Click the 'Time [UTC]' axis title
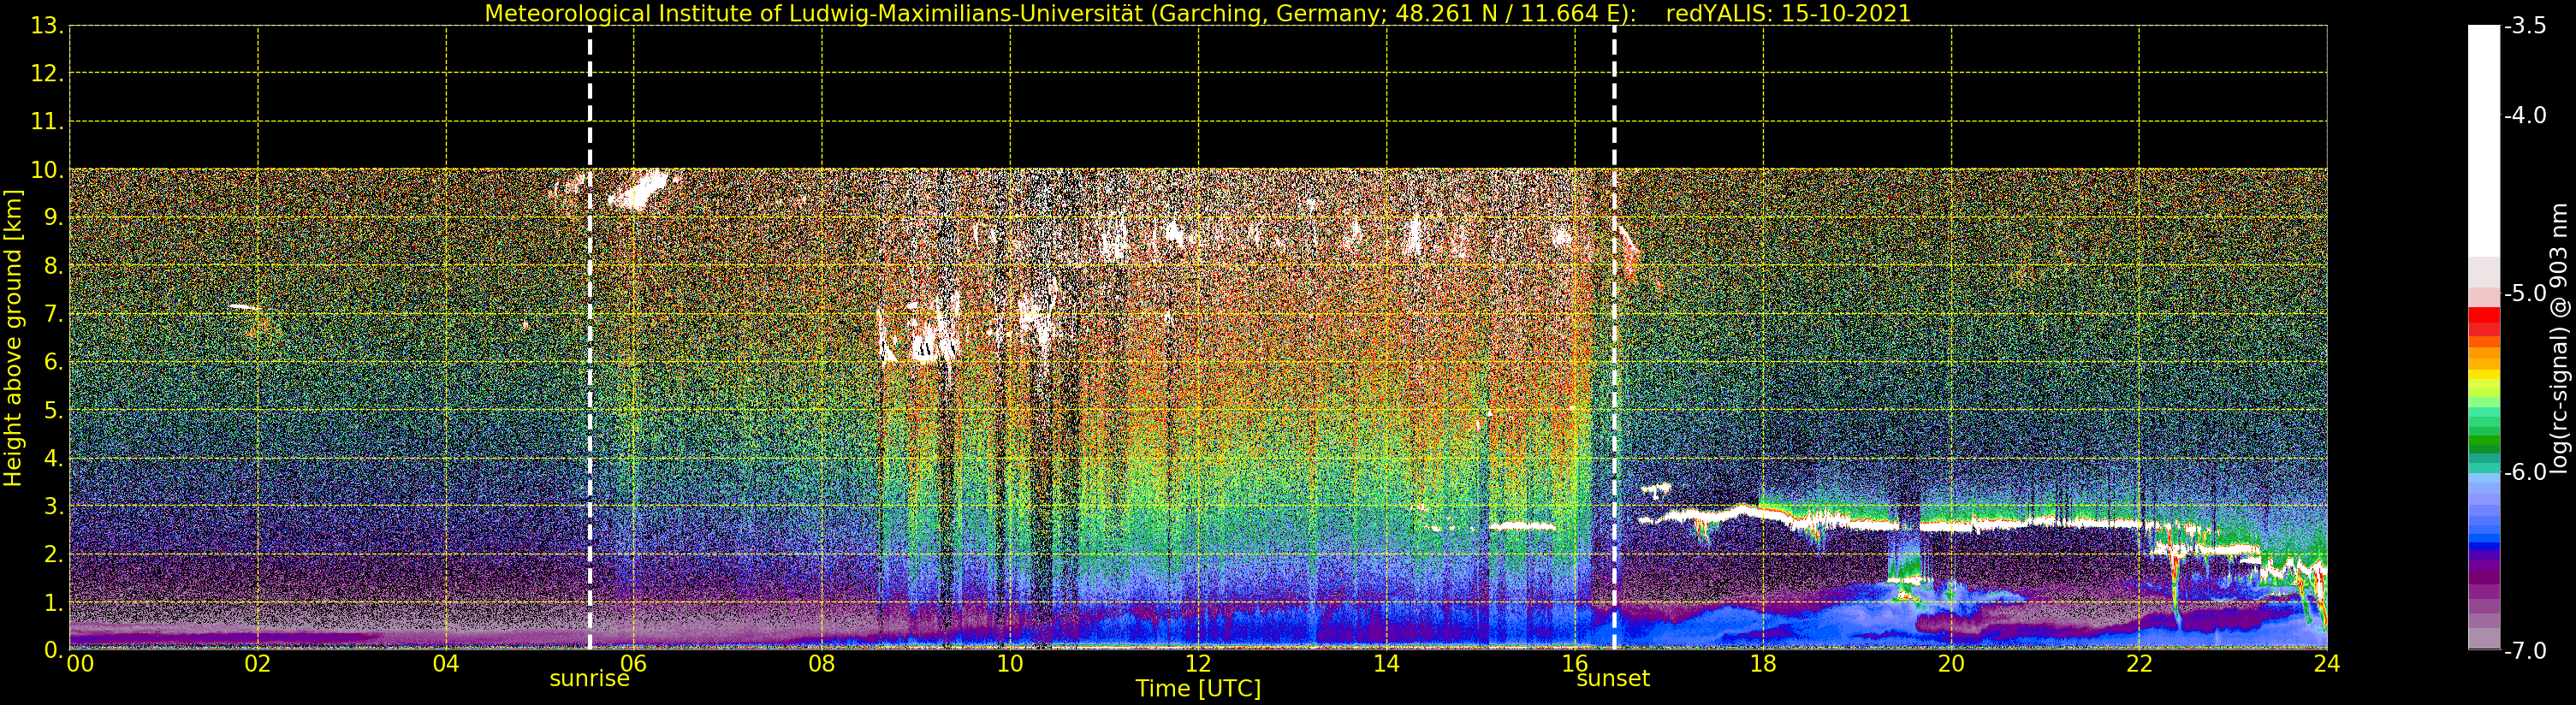The width and height of the screenshot is (2576, 705). pyautogui.click(x=1197, y=689)
